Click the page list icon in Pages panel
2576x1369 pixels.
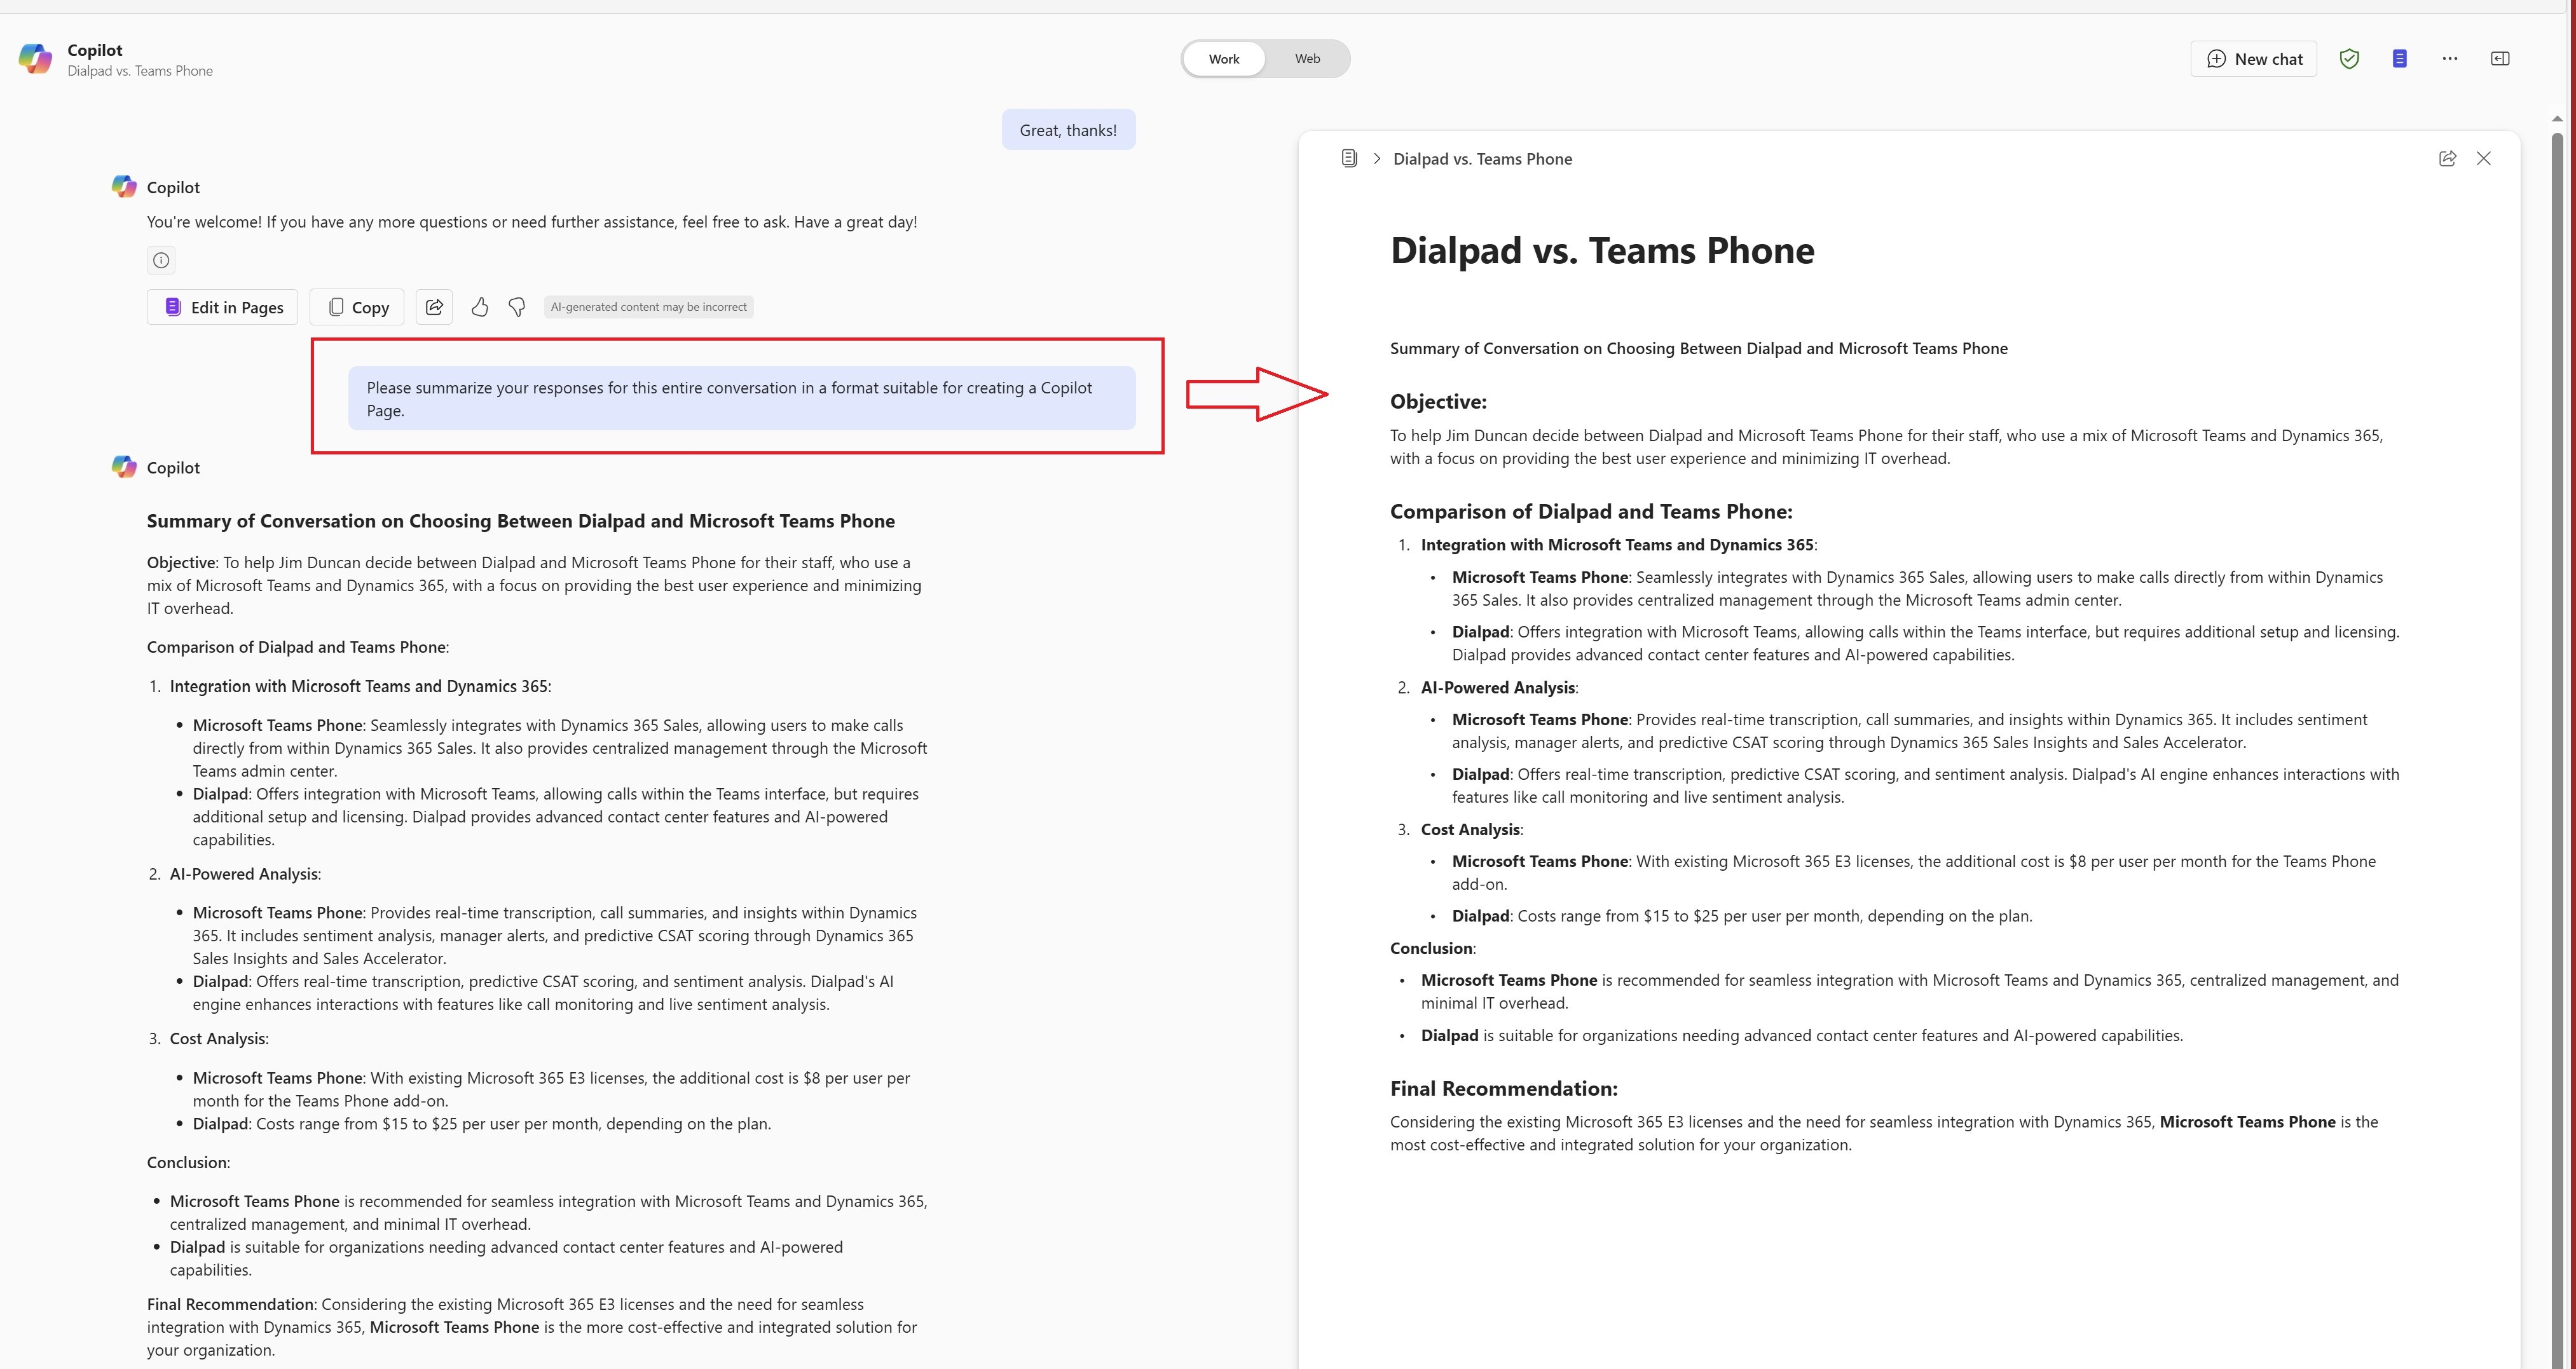tap(1349, 158)
